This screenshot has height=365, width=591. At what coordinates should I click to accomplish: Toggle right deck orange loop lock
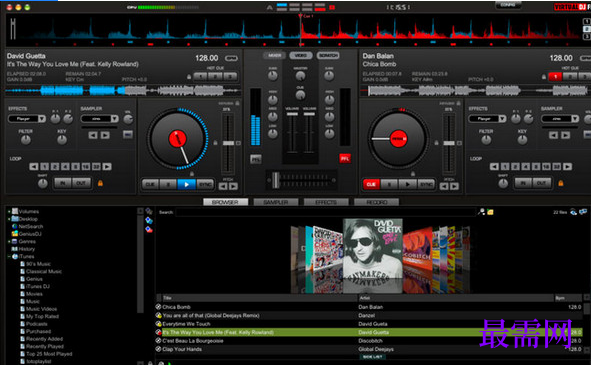pos(561,183)
